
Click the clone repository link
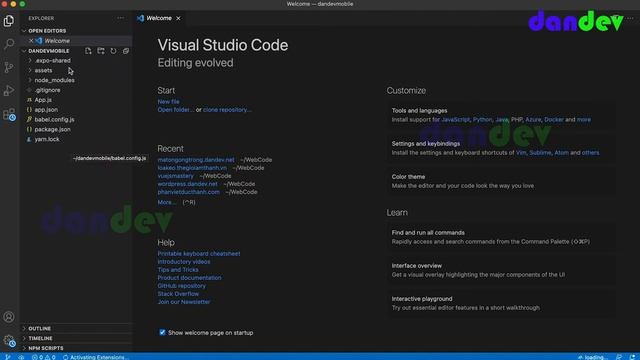(x=227, y=110)
